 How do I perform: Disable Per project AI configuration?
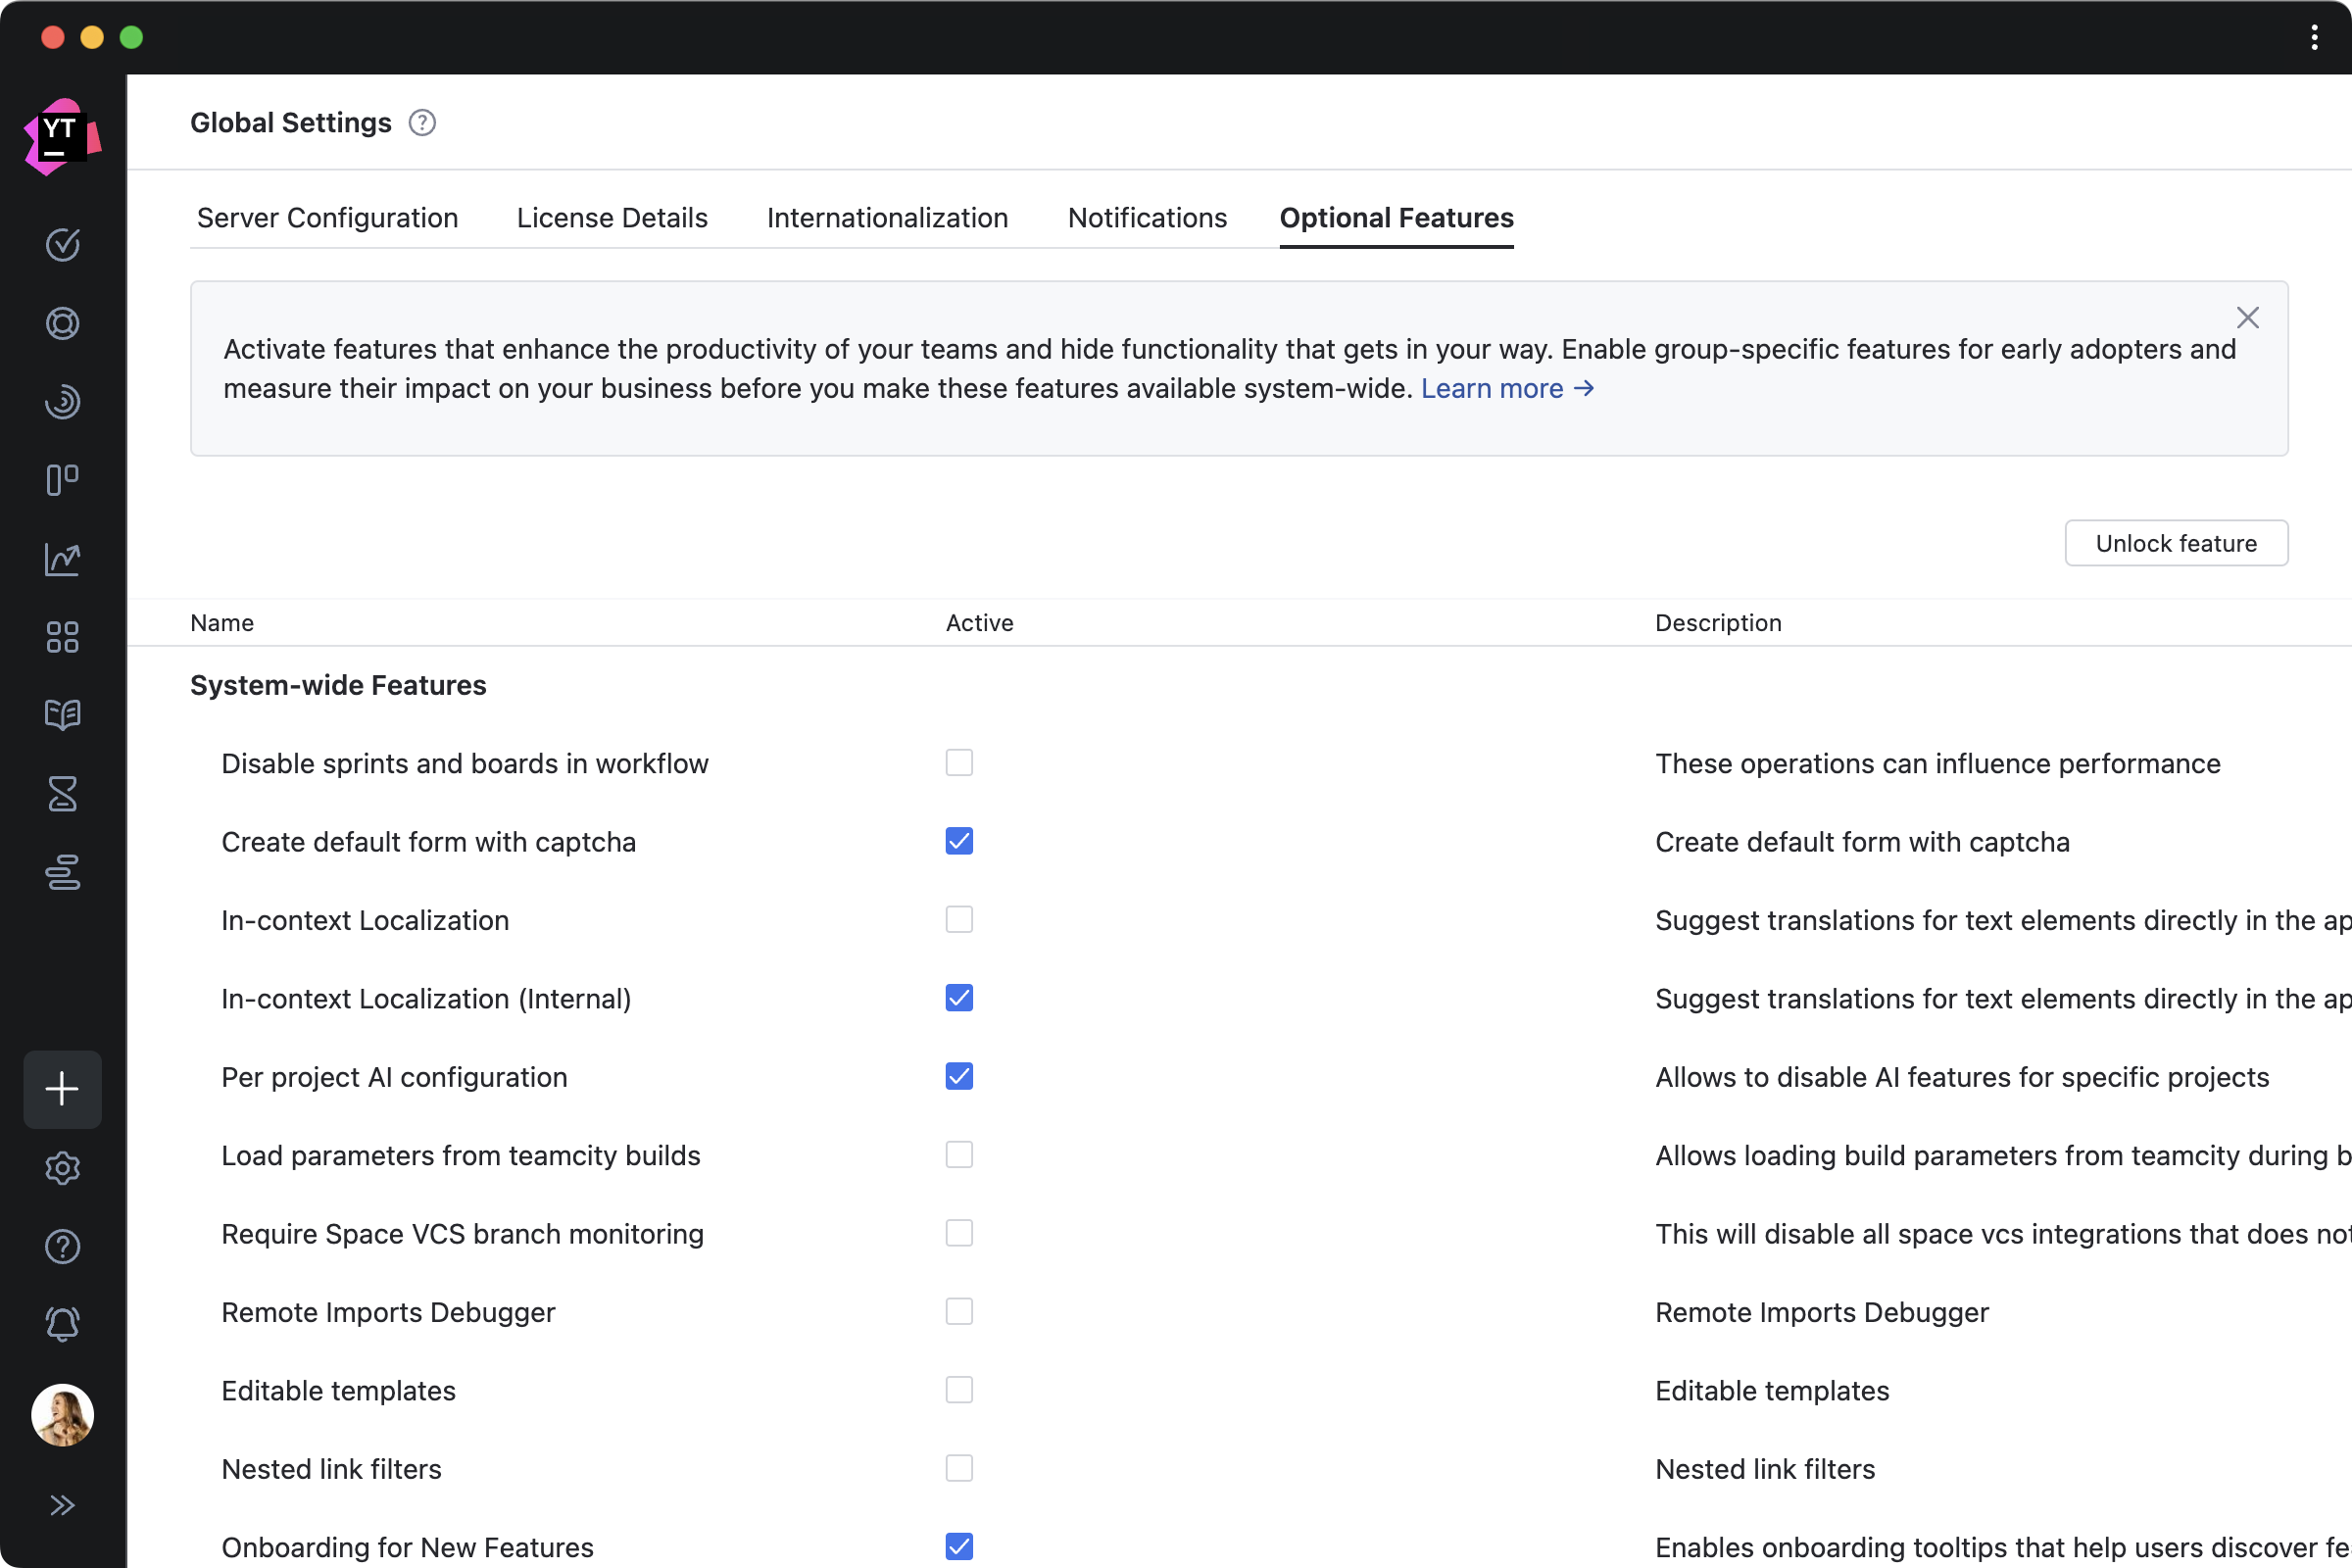[x=958, y=1076]
